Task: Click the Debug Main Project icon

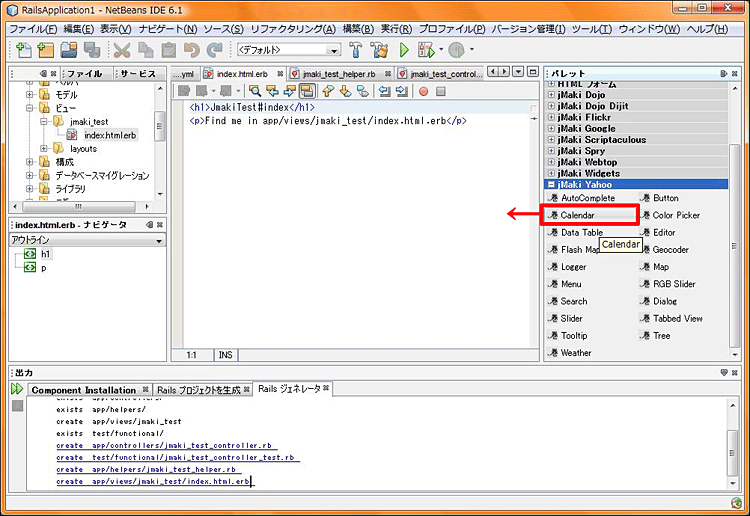Action: (x=426, y=50)
